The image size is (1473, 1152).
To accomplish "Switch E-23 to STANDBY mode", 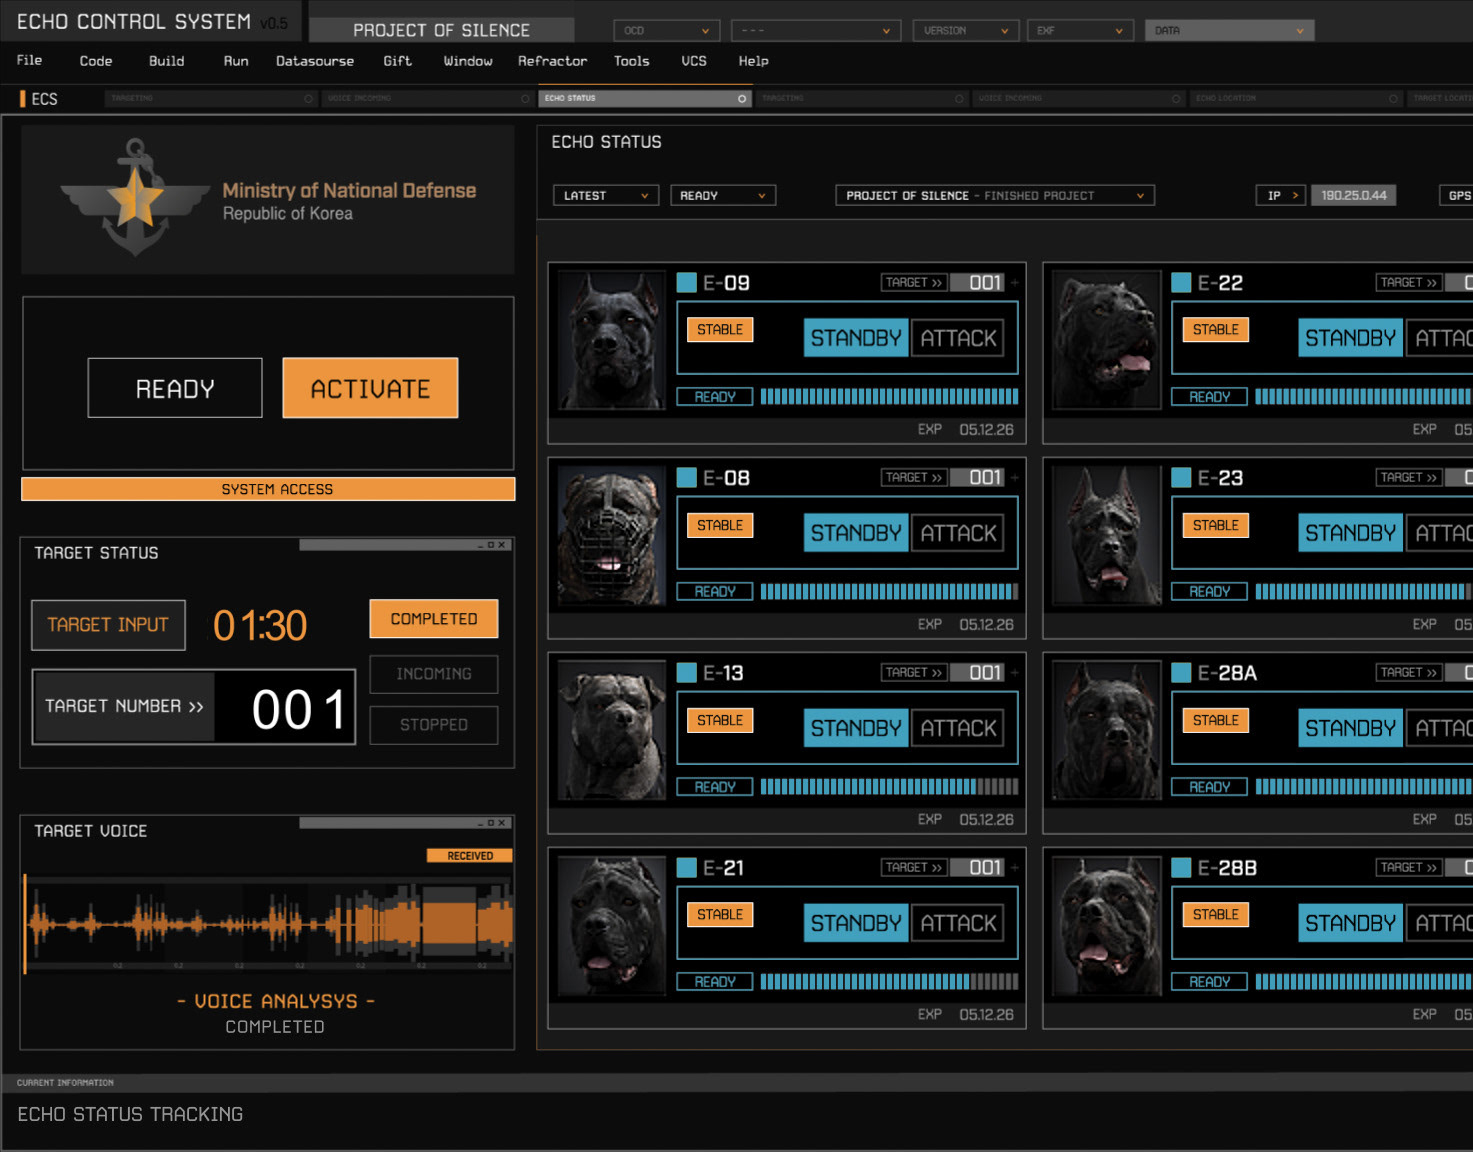I will click(x=1350, y=533).
